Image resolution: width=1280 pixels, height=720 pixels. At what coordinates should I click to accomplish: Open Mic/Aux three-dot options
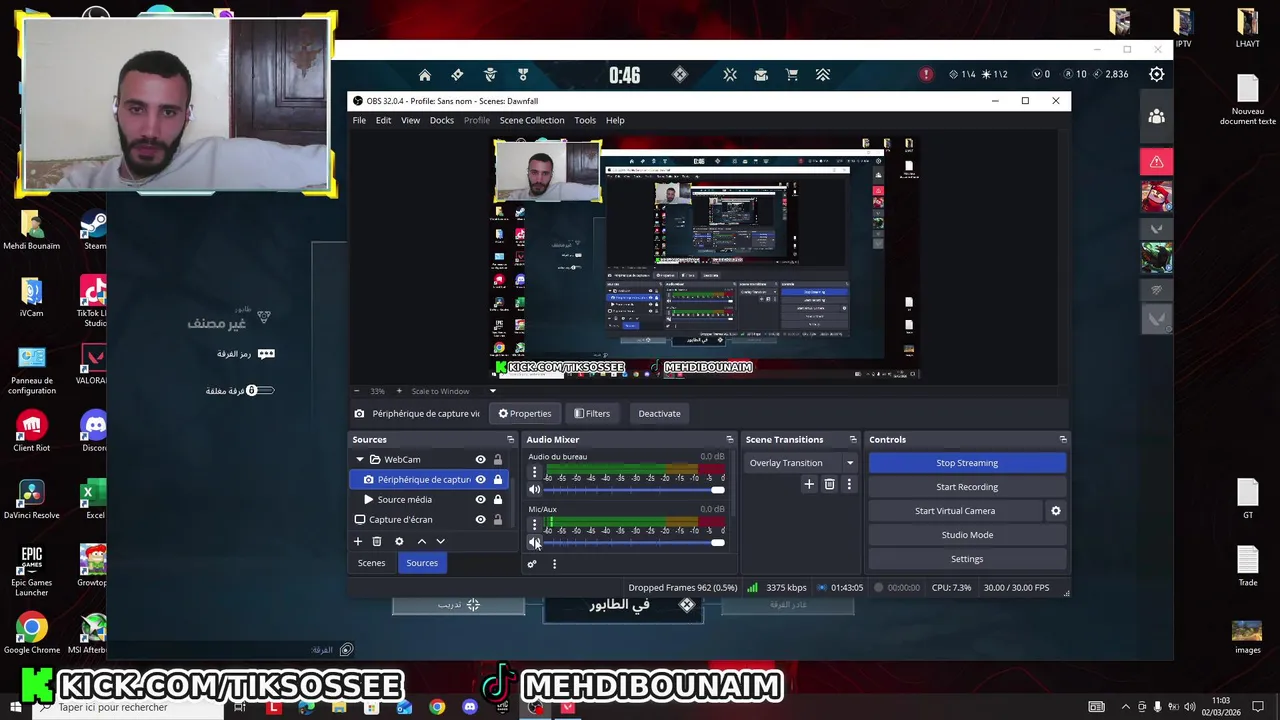click(x=534, y=524)
